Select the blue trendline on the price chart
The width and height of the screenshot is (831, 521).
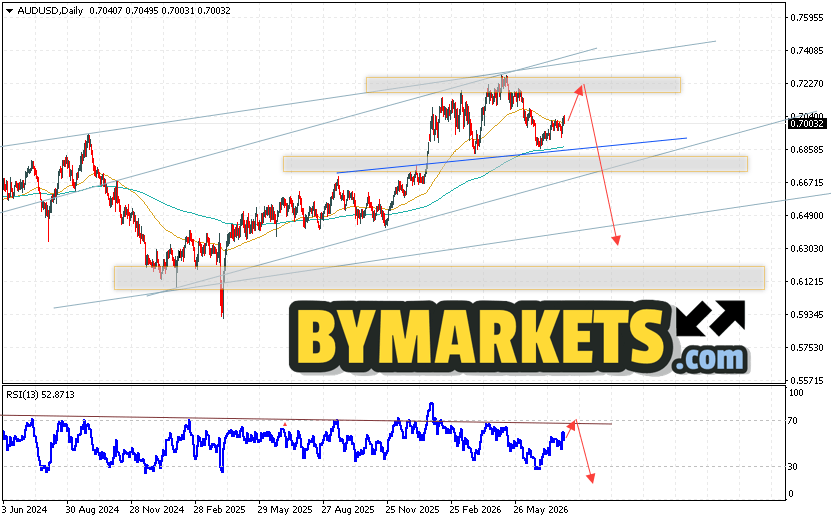[512, 155]
